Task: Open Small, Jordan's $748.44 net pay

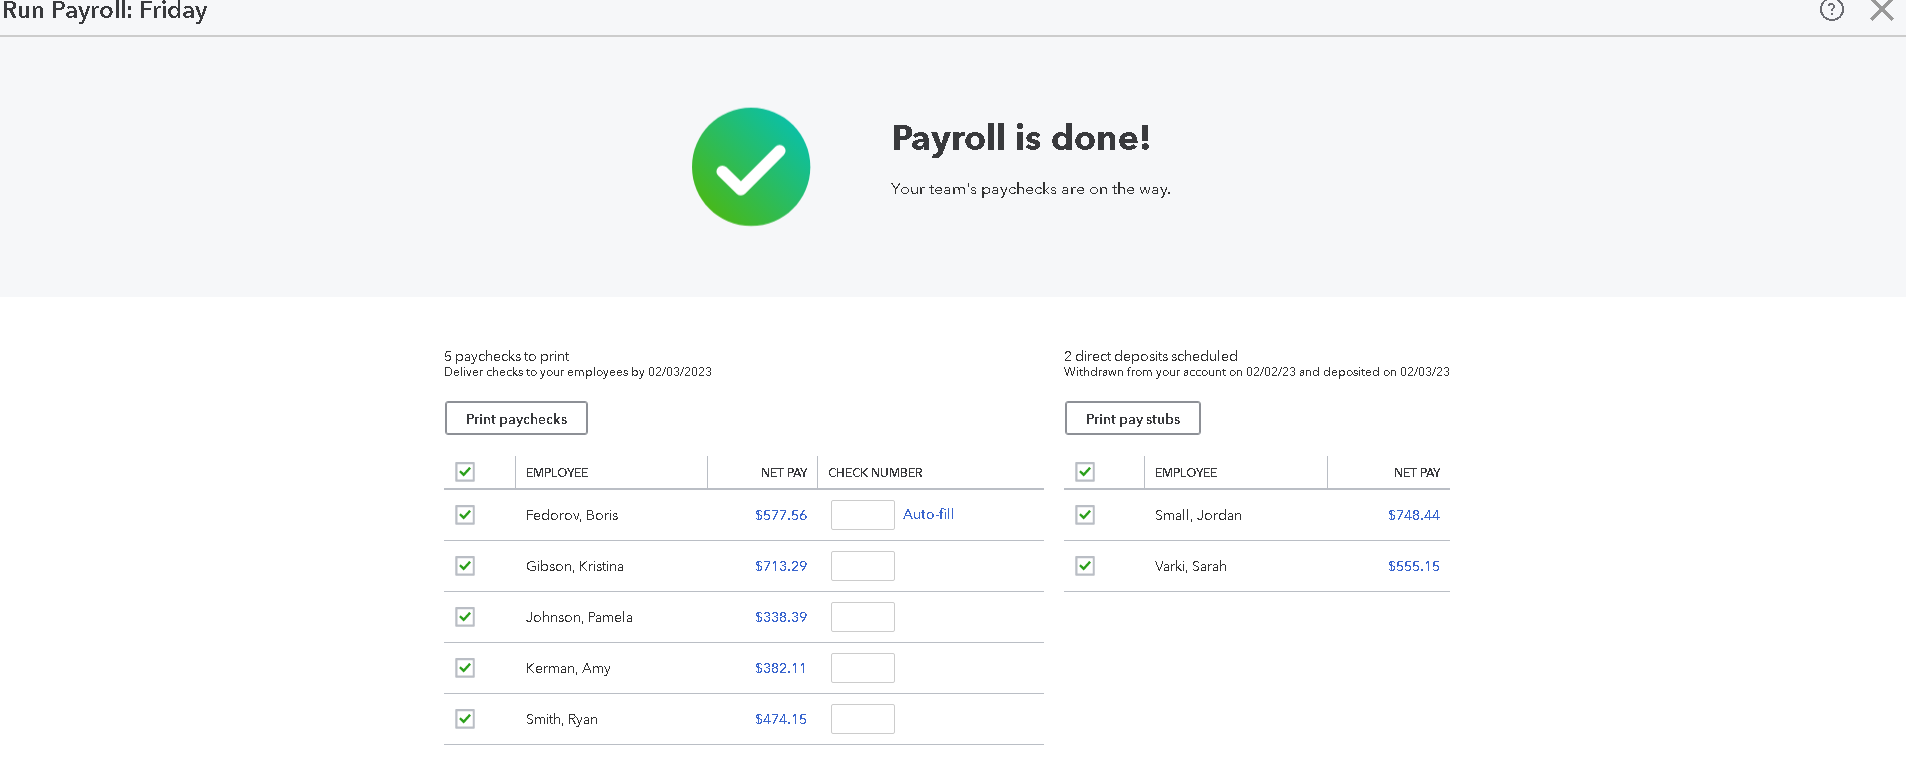Action: click(x=1413, y=515)
